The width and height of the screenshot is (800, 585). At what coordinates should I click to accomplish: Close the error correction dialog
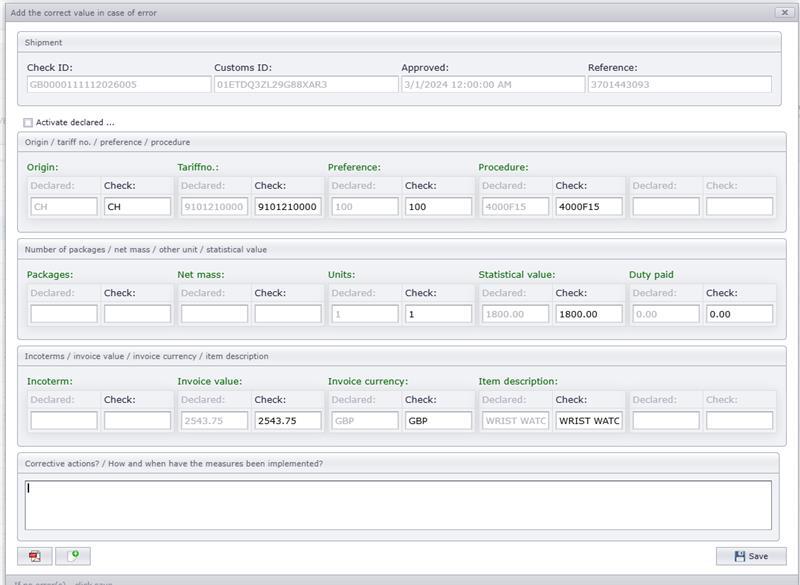pyautogui.click(x=784, y=12)
